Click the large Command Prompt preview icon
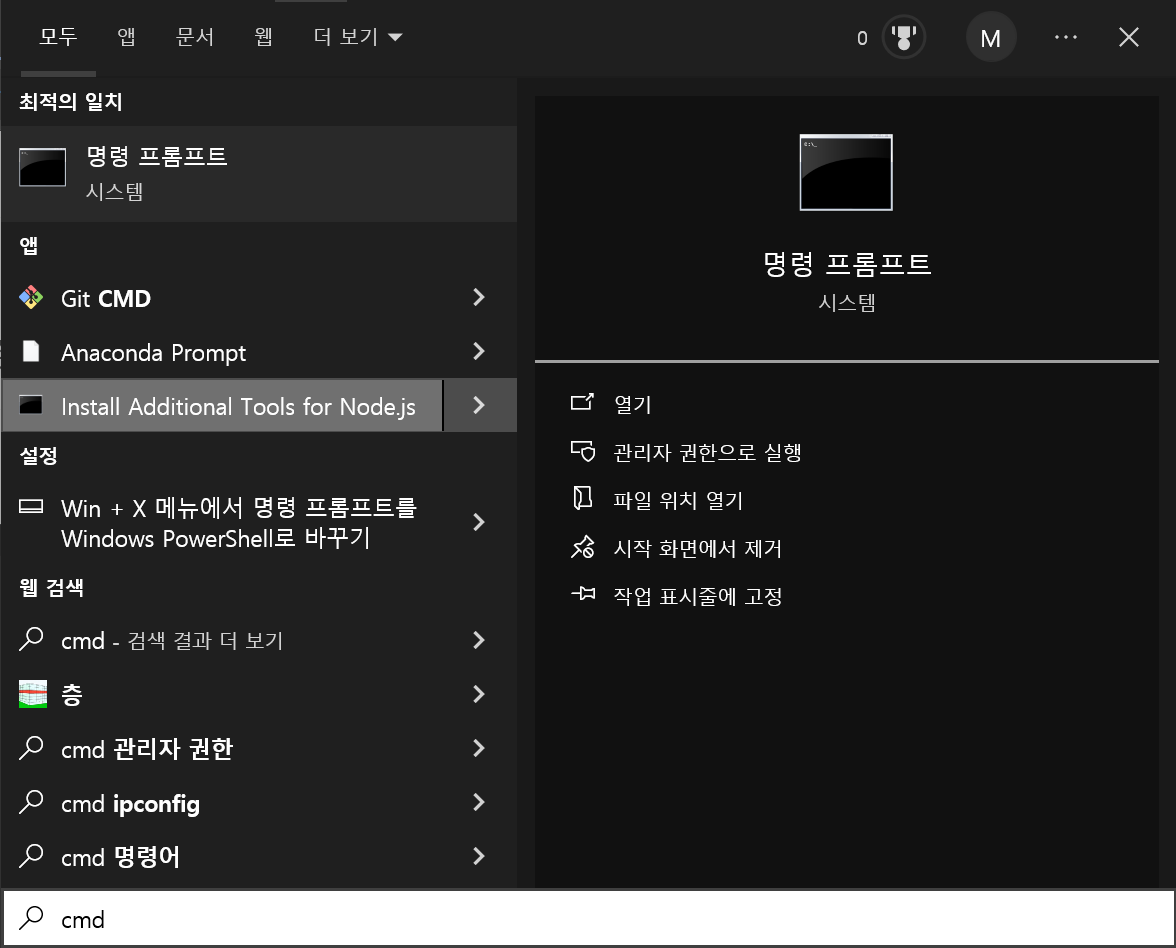Screen dimensions: 1176x948 click(846, 172)
